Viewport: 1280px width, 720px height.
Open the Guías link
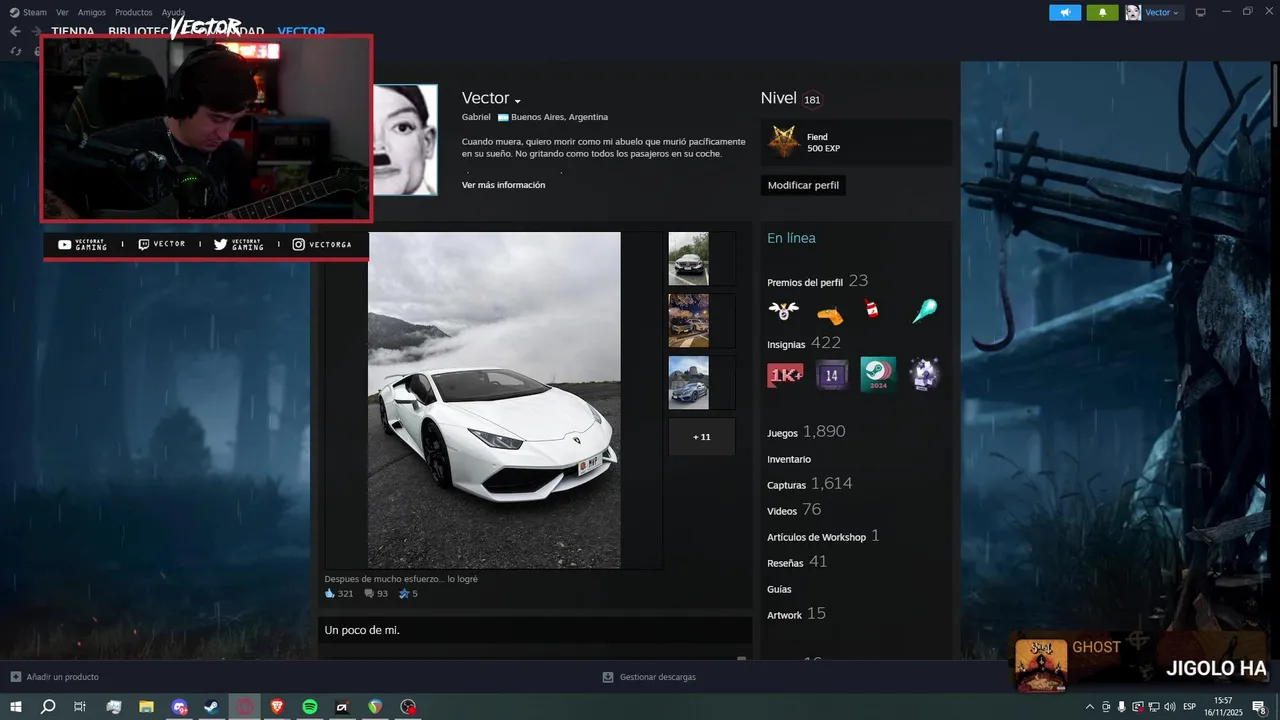click(x=779, y=589)
